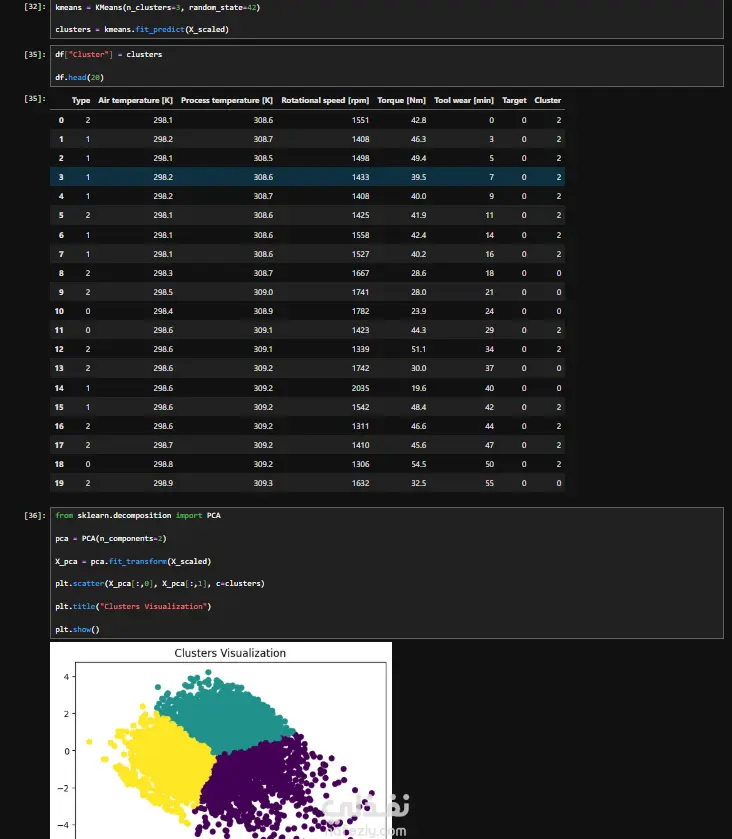Select the df.head(20) code cell
This screenshot has width=732, height=839.
[x=386, y=66]
